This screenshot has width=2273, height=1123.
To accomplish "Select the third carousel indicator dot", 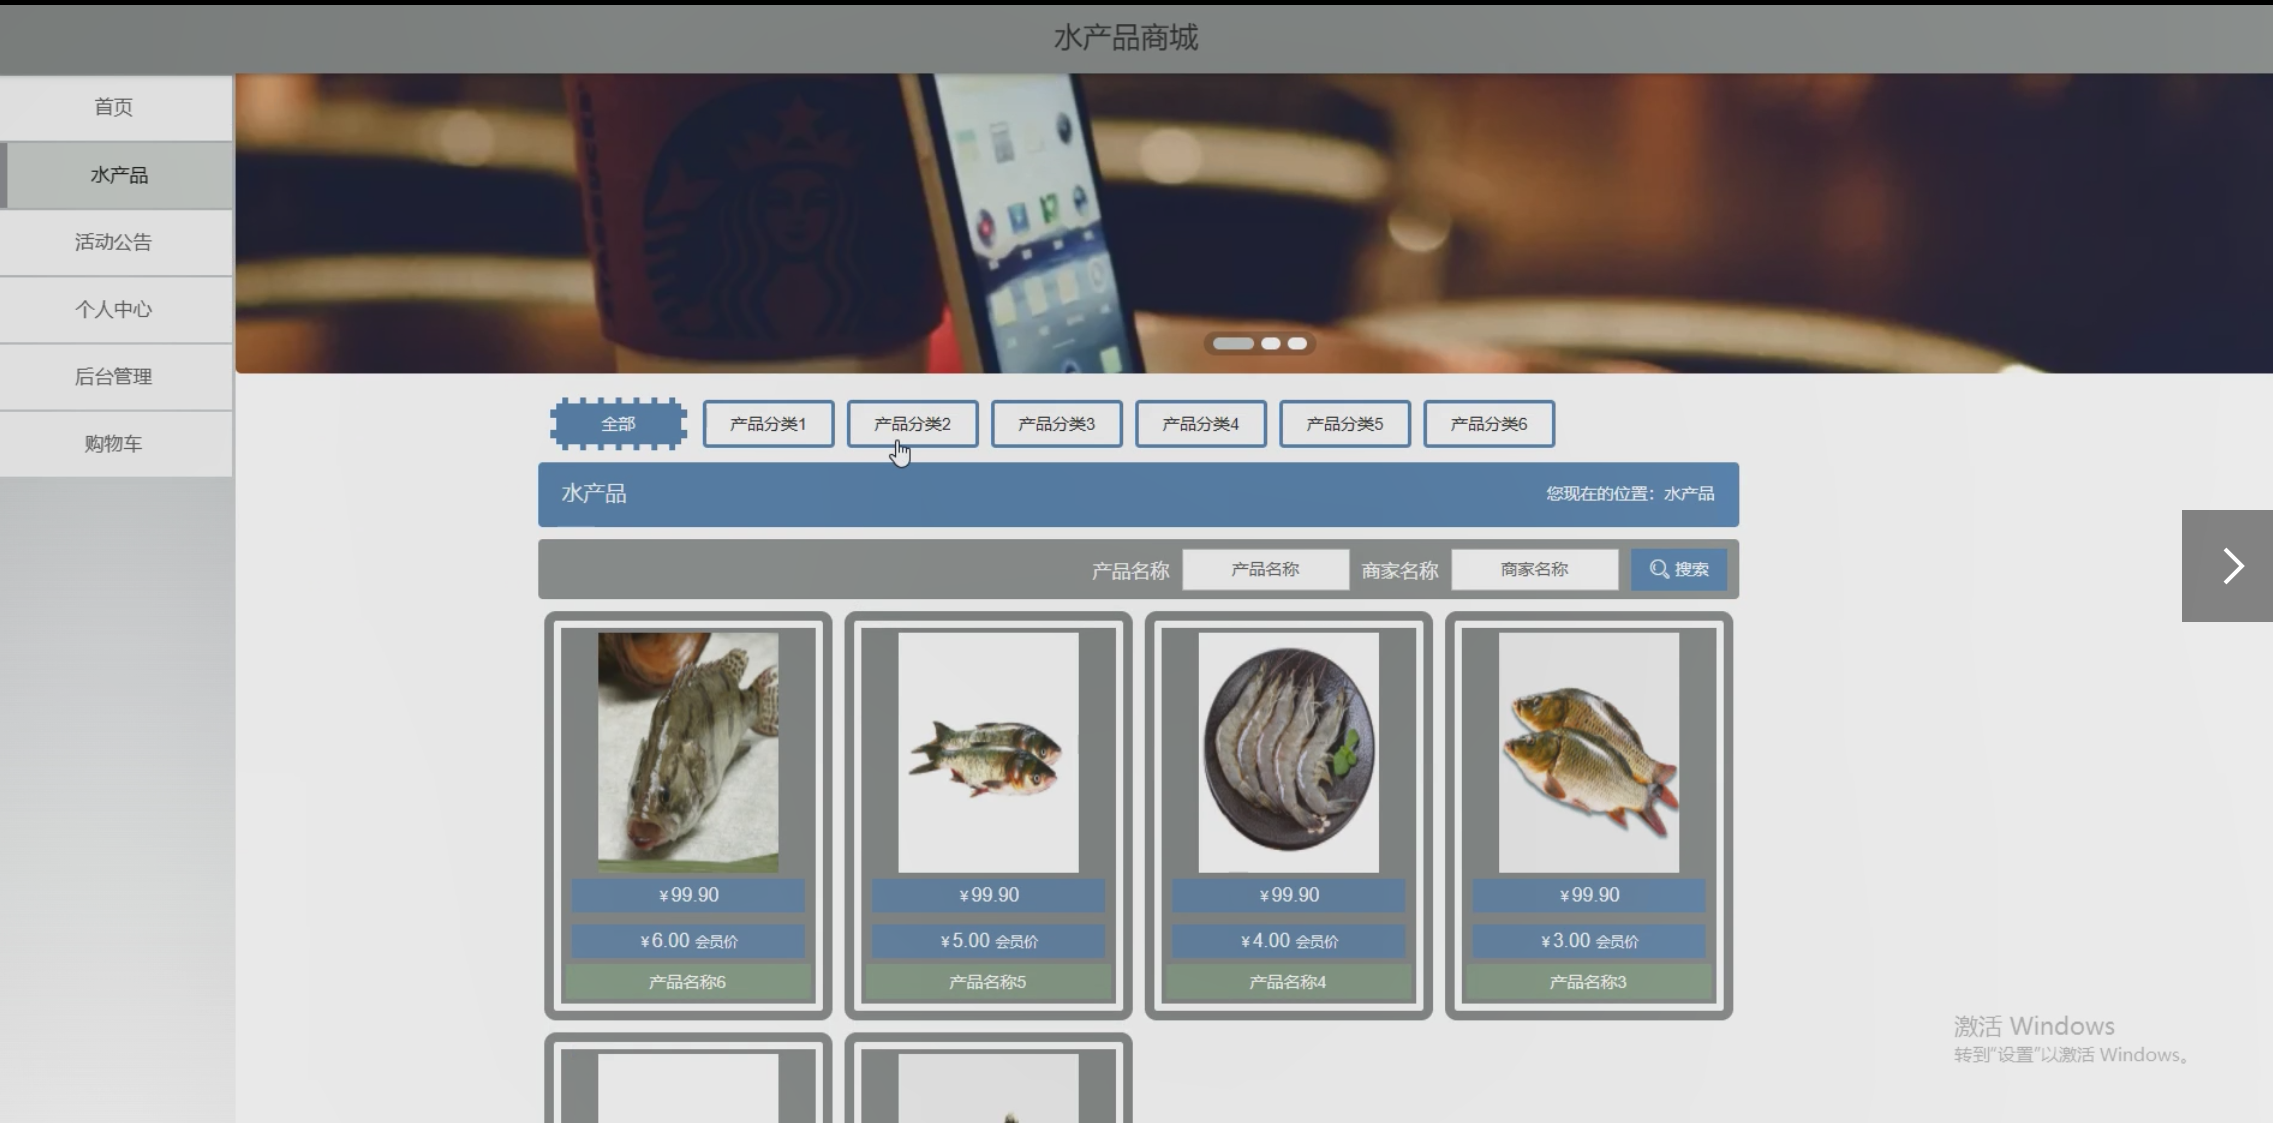I will click(x=1297, y=343).
